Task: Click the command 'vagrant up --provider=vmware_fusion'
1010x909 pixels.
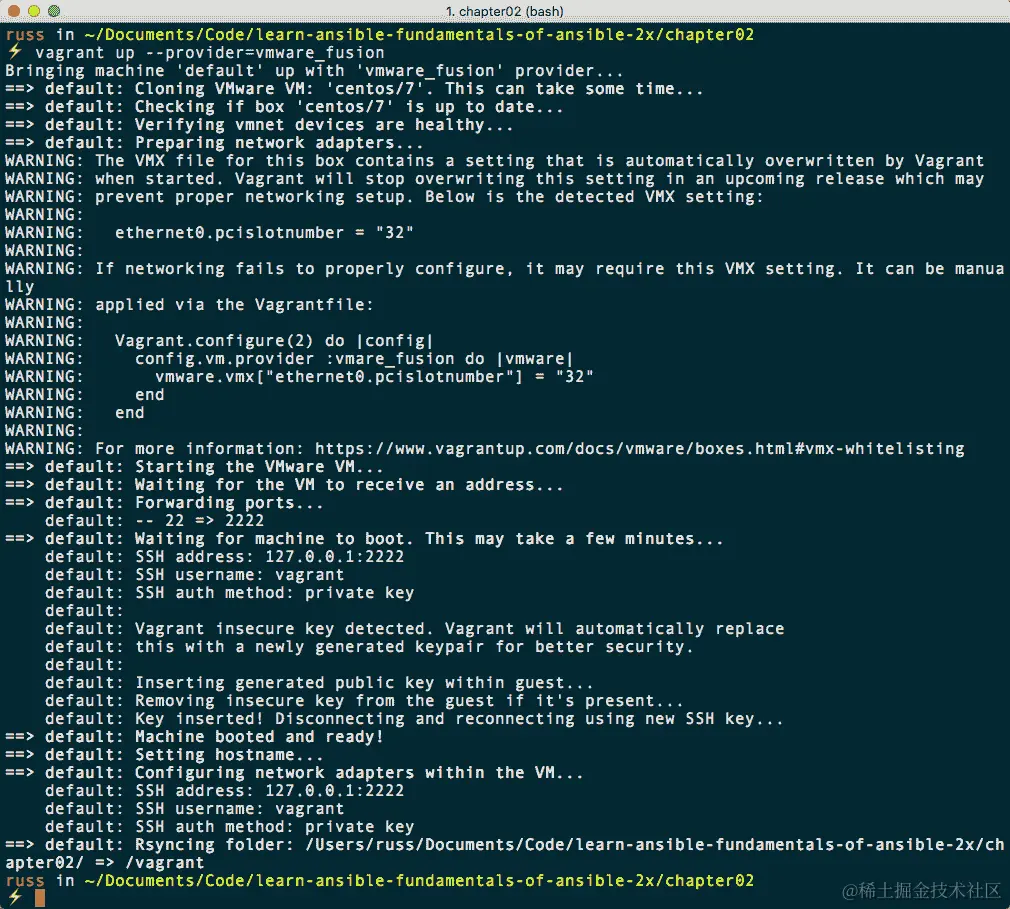Action: pyautogui.click(x=209, y=53)
